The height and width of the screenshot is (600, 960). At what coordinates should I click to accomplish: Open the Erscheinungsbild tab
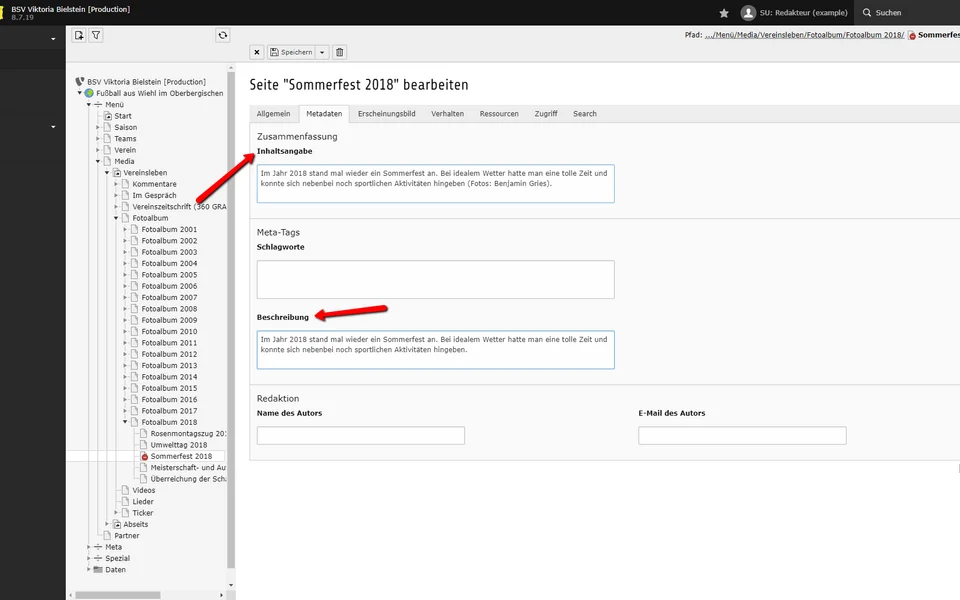pyautogui.click(x=386, y=114)
